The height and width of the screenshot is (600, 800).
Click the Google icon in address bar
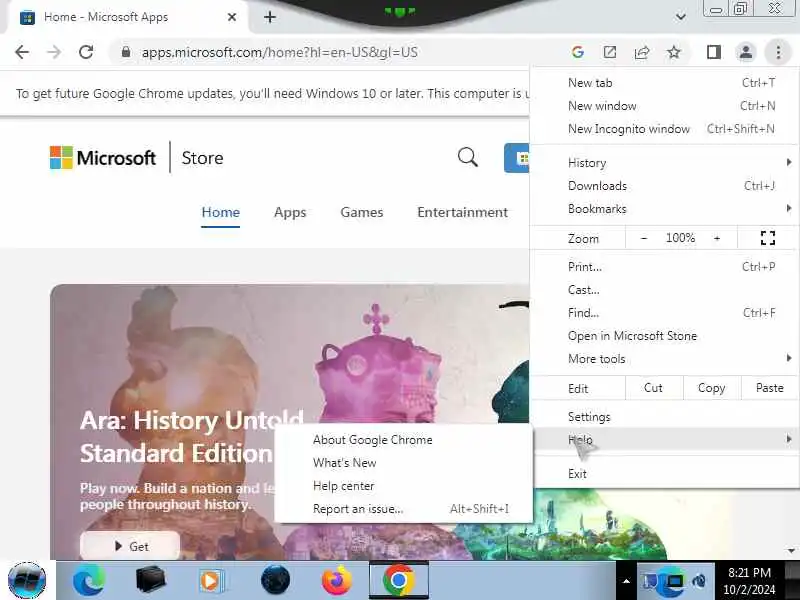click(x=578, y=52)
